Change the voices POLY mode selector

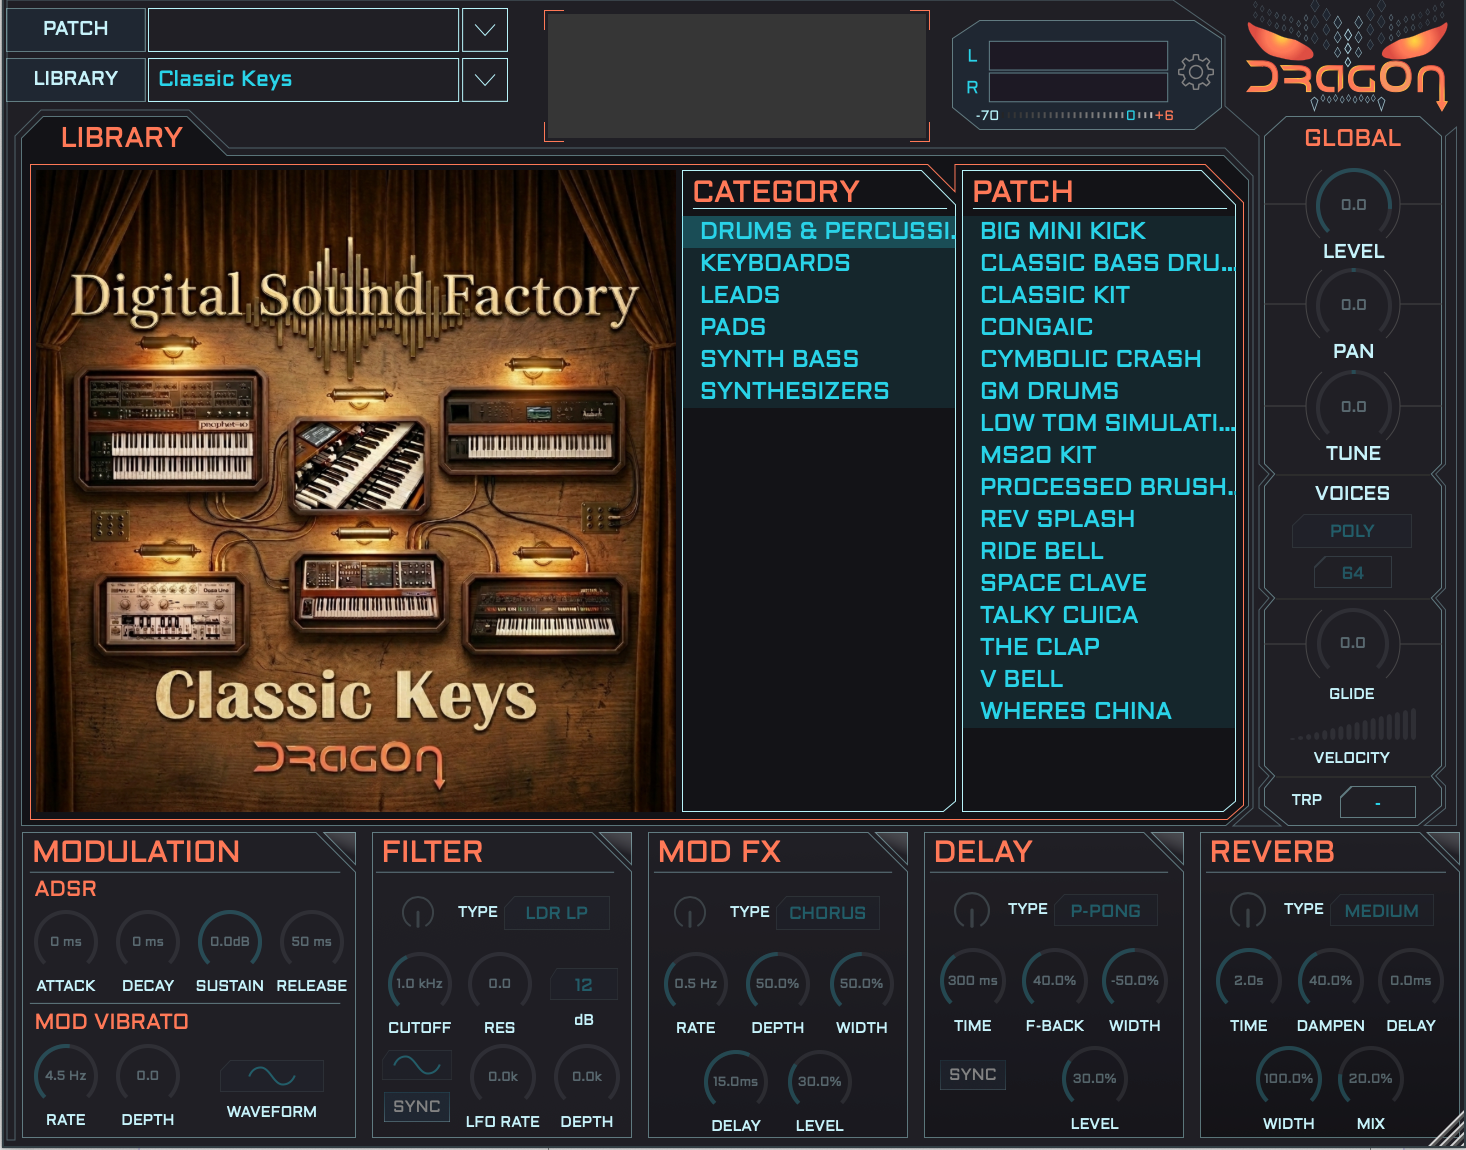(1352, 531)
